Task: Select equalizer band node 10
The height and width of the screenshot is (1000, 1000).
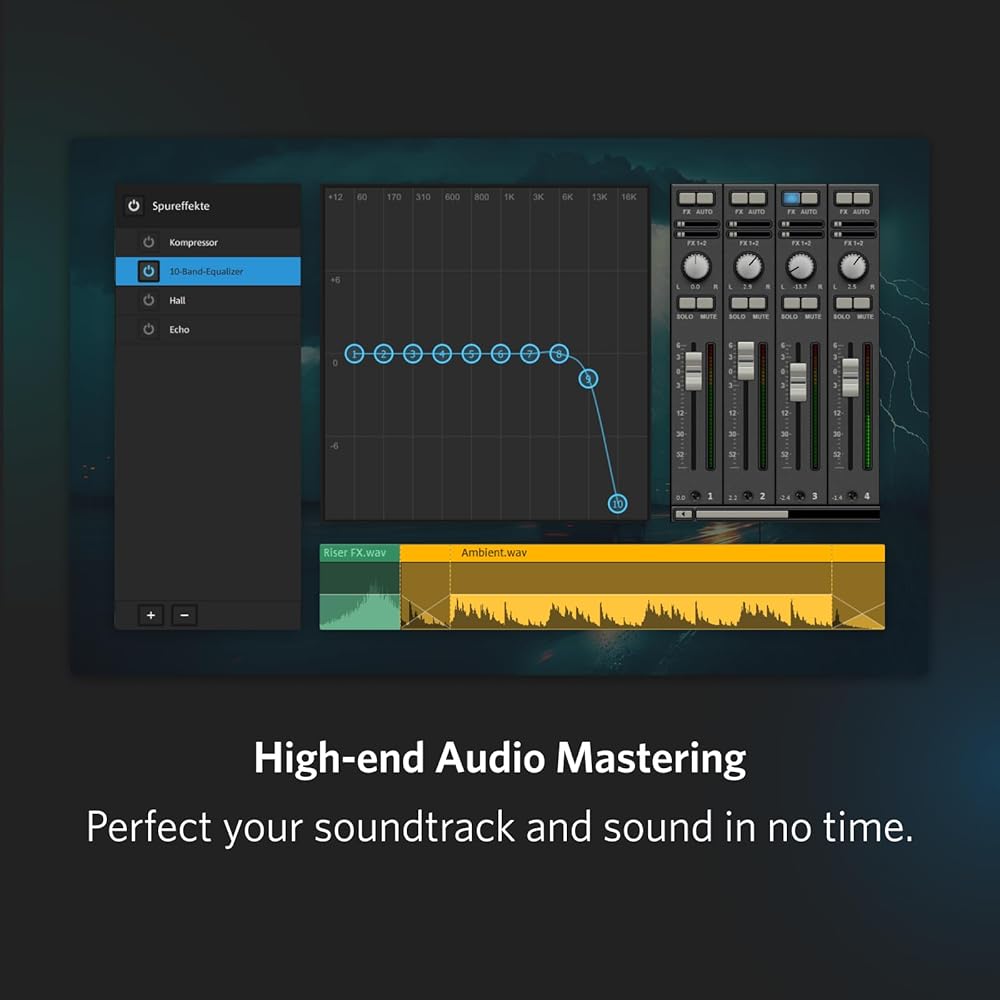Action: point(618,504)
